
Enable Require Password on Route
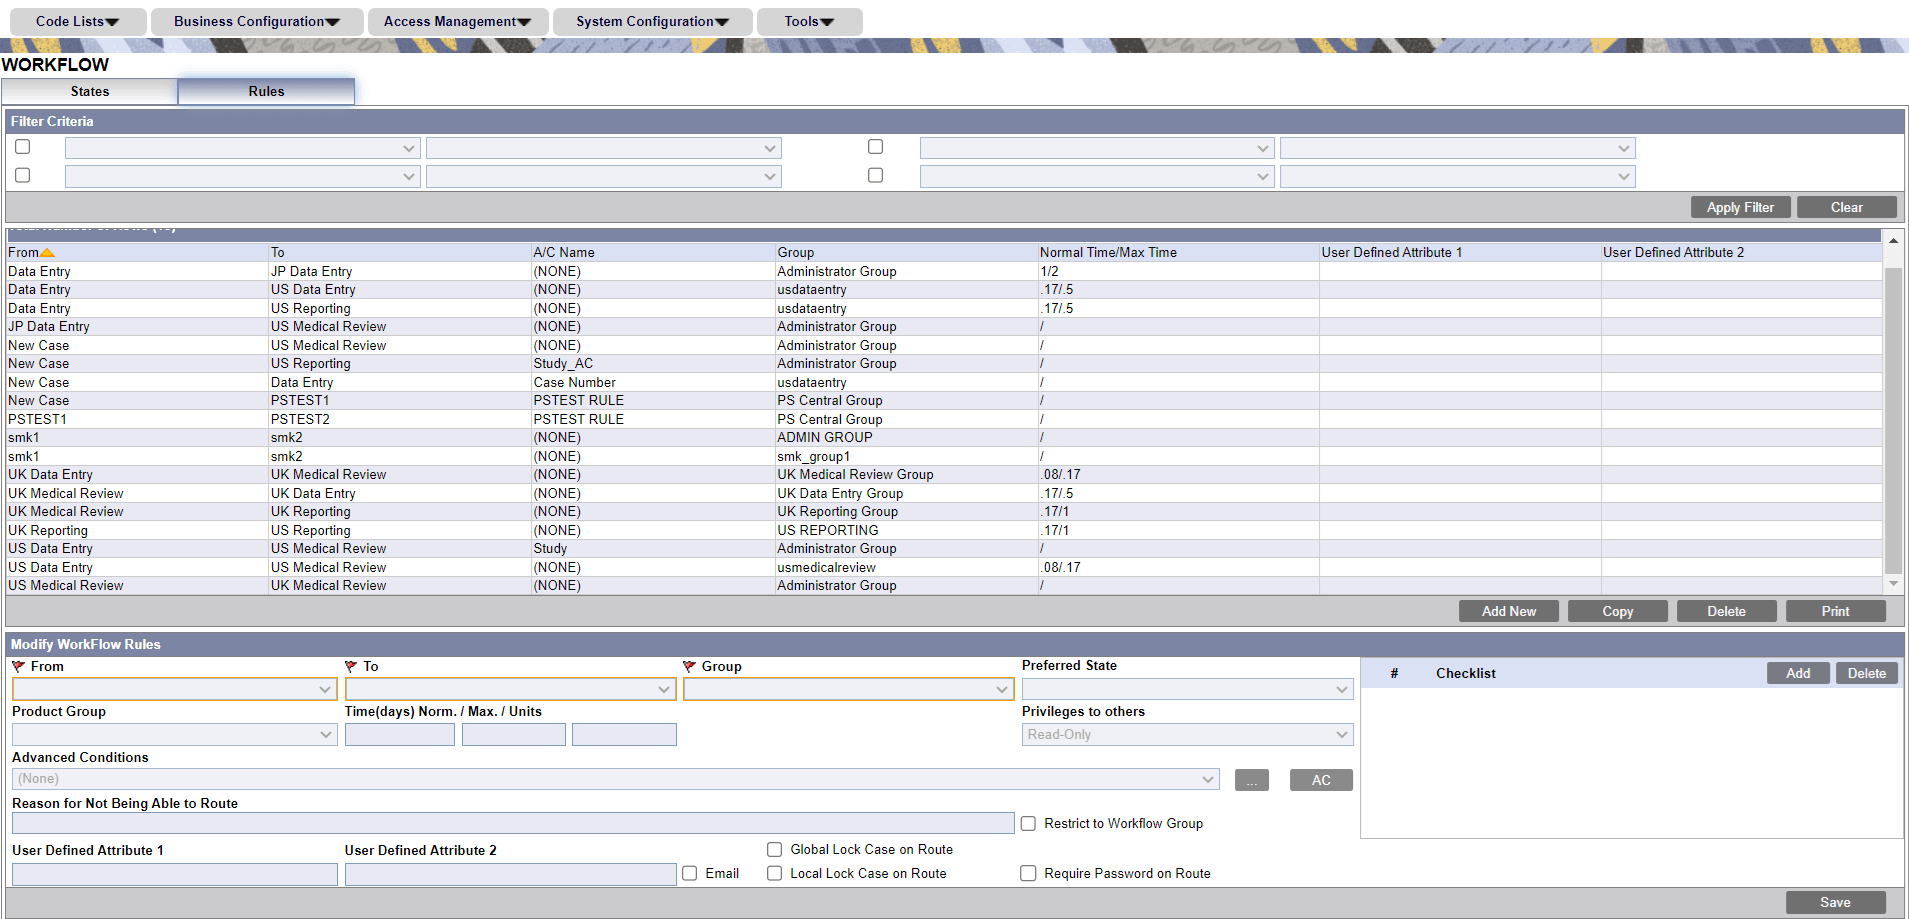[1028, 873]
